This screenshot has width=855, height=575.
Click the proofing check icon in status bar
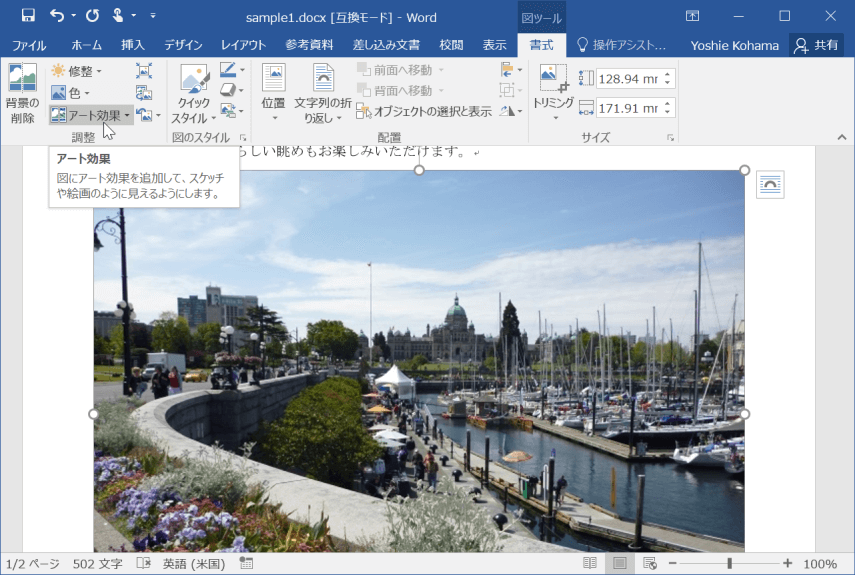click(143, 564)
